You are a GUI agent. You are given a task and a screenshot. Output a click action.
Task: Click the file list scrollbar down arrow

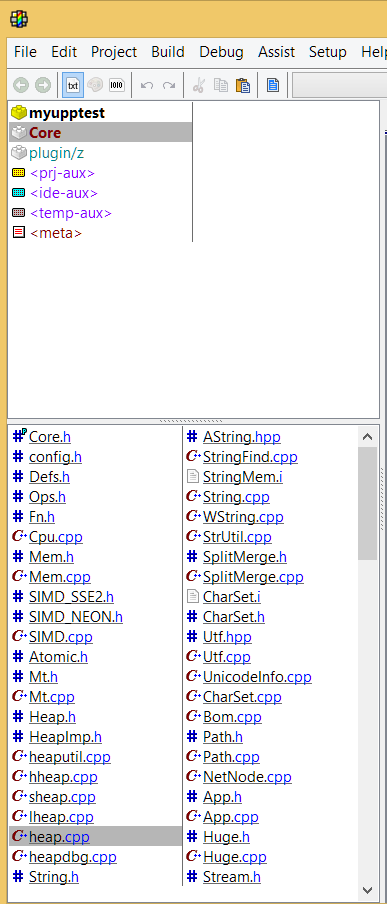tap(367, 891)
